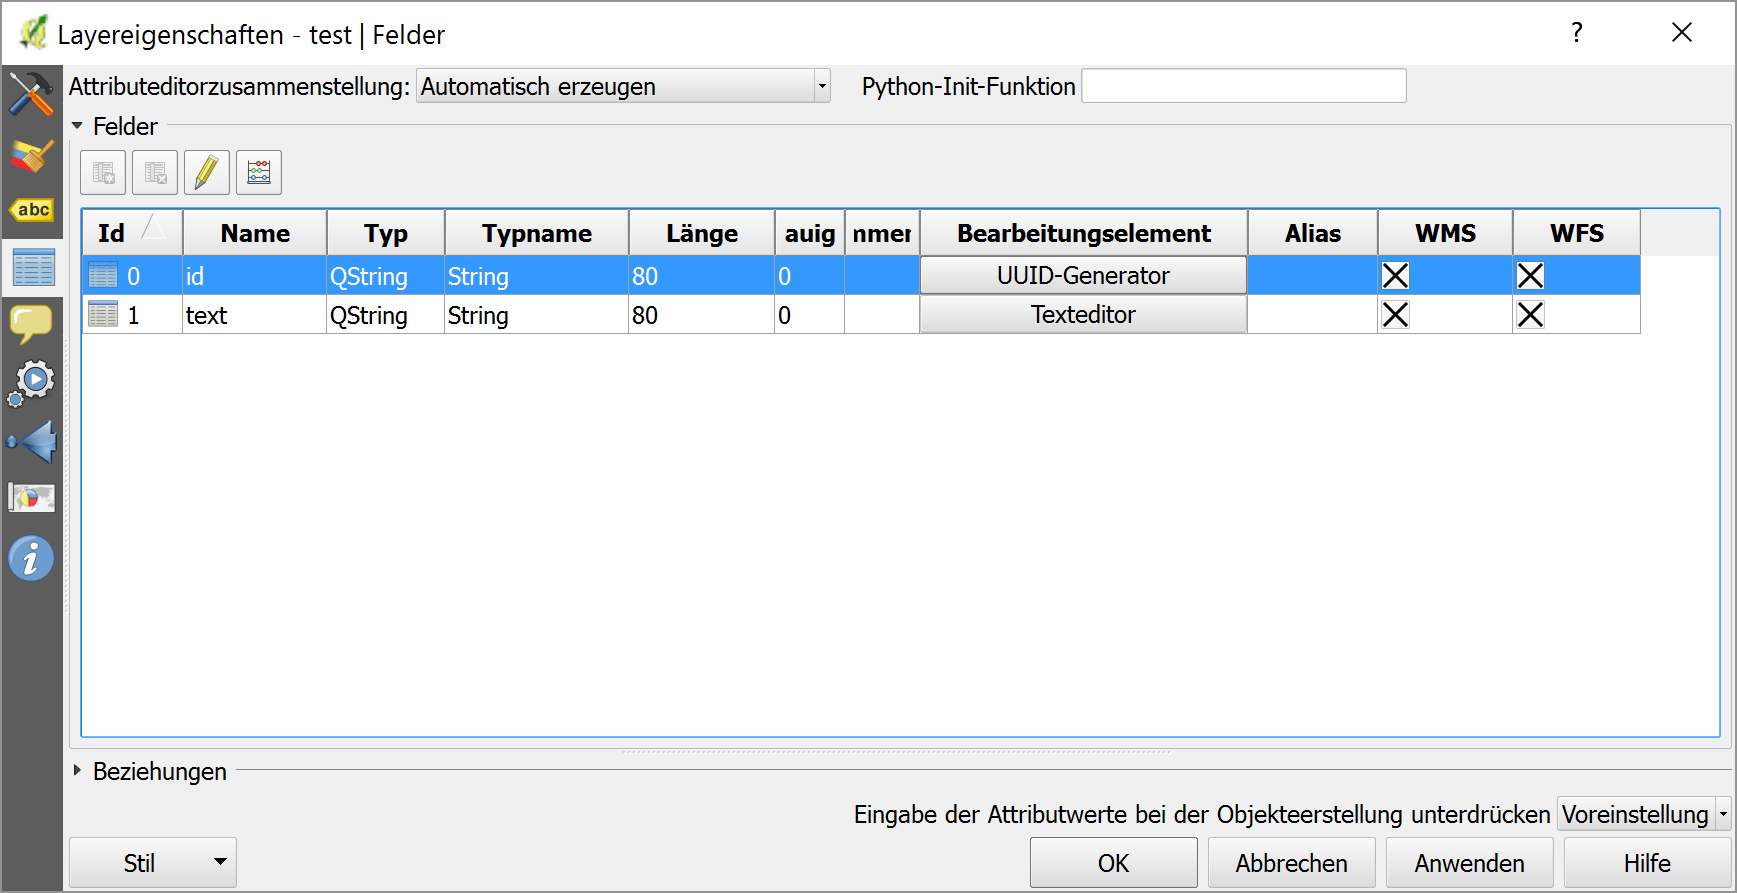Click the Texteditor edit widget button
This screenshot has width=1737, height=893.
pyautogui.click(x=1083, y=315)
